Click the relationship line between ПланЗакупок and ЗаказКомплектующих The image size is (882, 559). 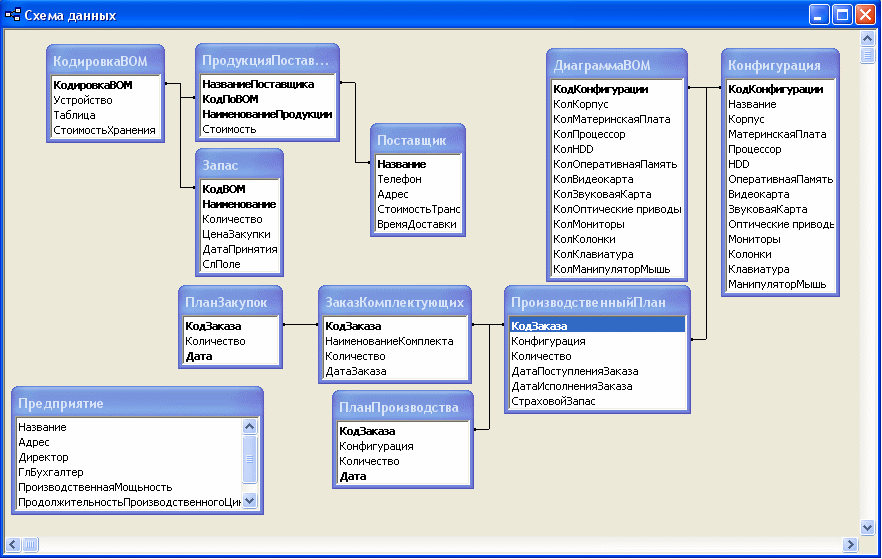click(x=300, y=324)
